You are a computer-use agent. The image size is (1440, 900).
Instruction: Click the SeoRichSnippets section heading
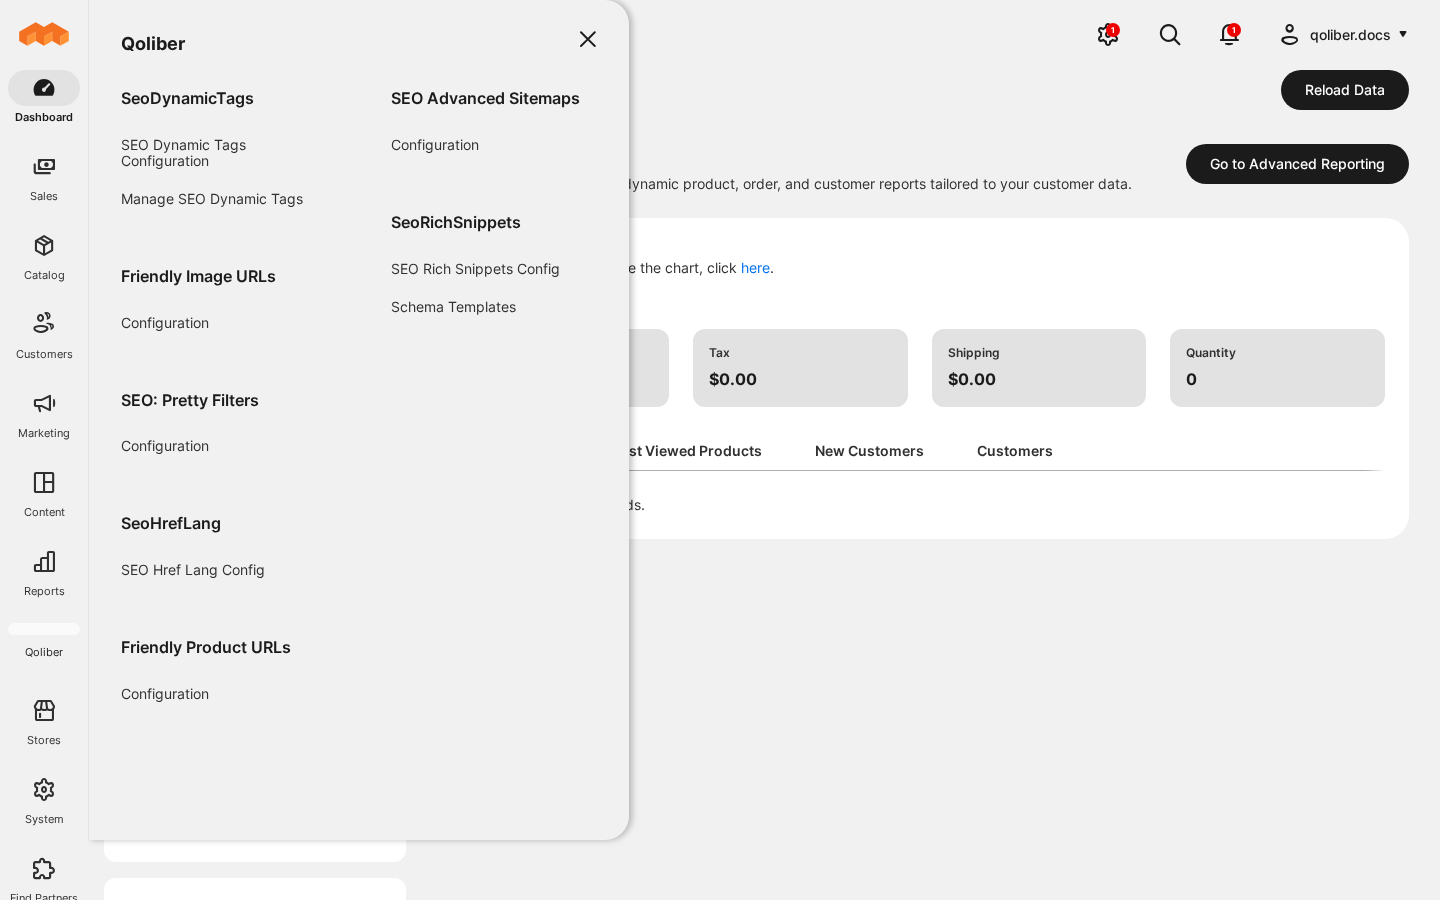click(x=456, y=222)
